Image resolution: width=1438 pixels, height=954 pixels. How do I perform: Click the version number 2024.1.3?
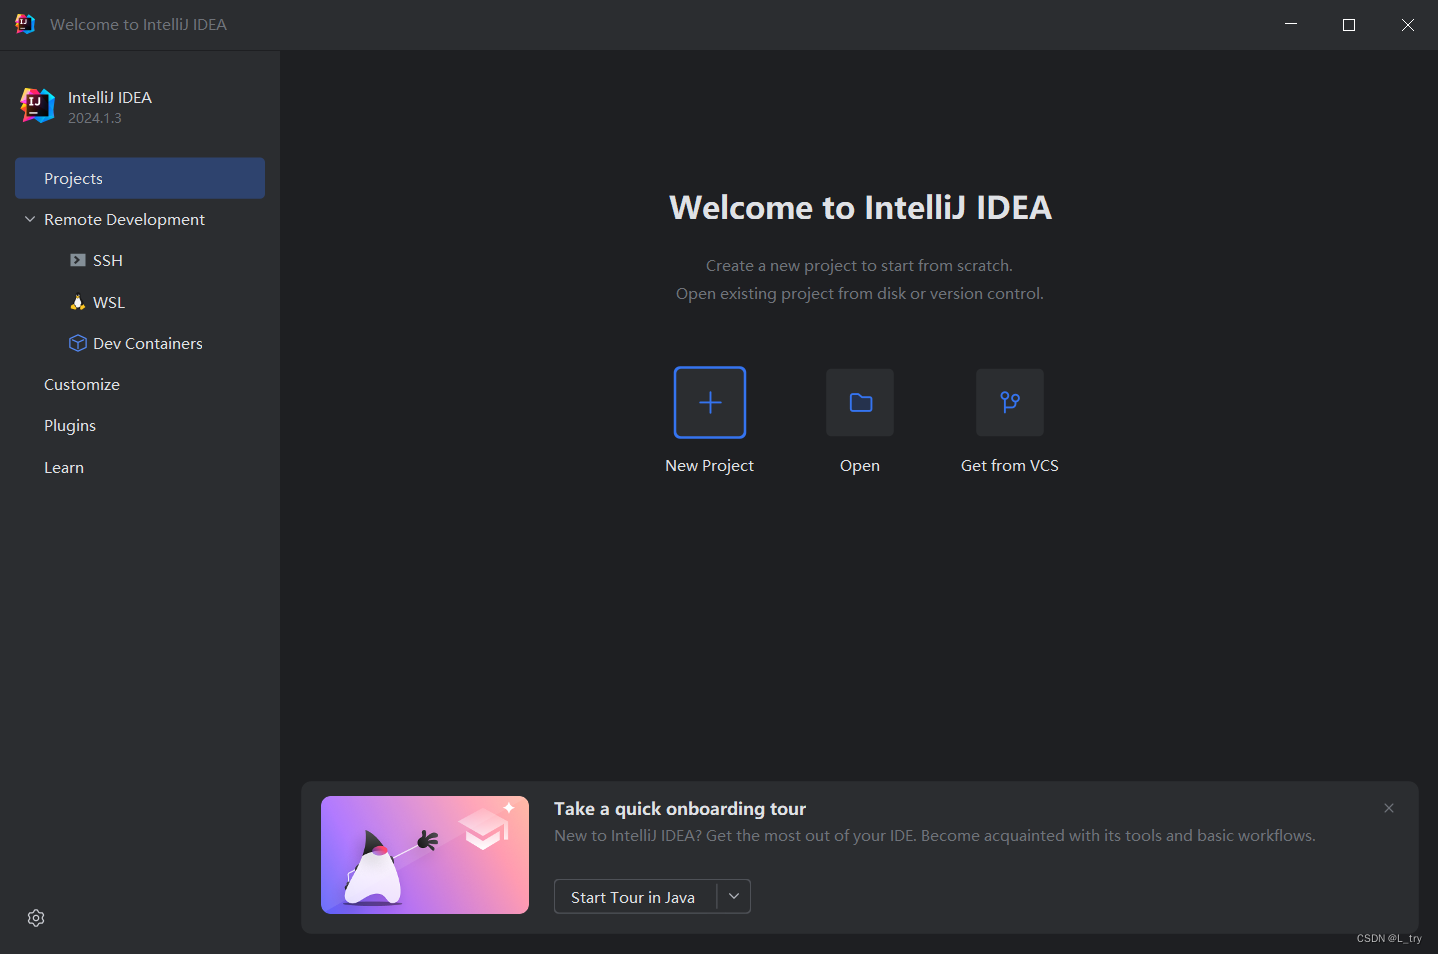[95, 118]
